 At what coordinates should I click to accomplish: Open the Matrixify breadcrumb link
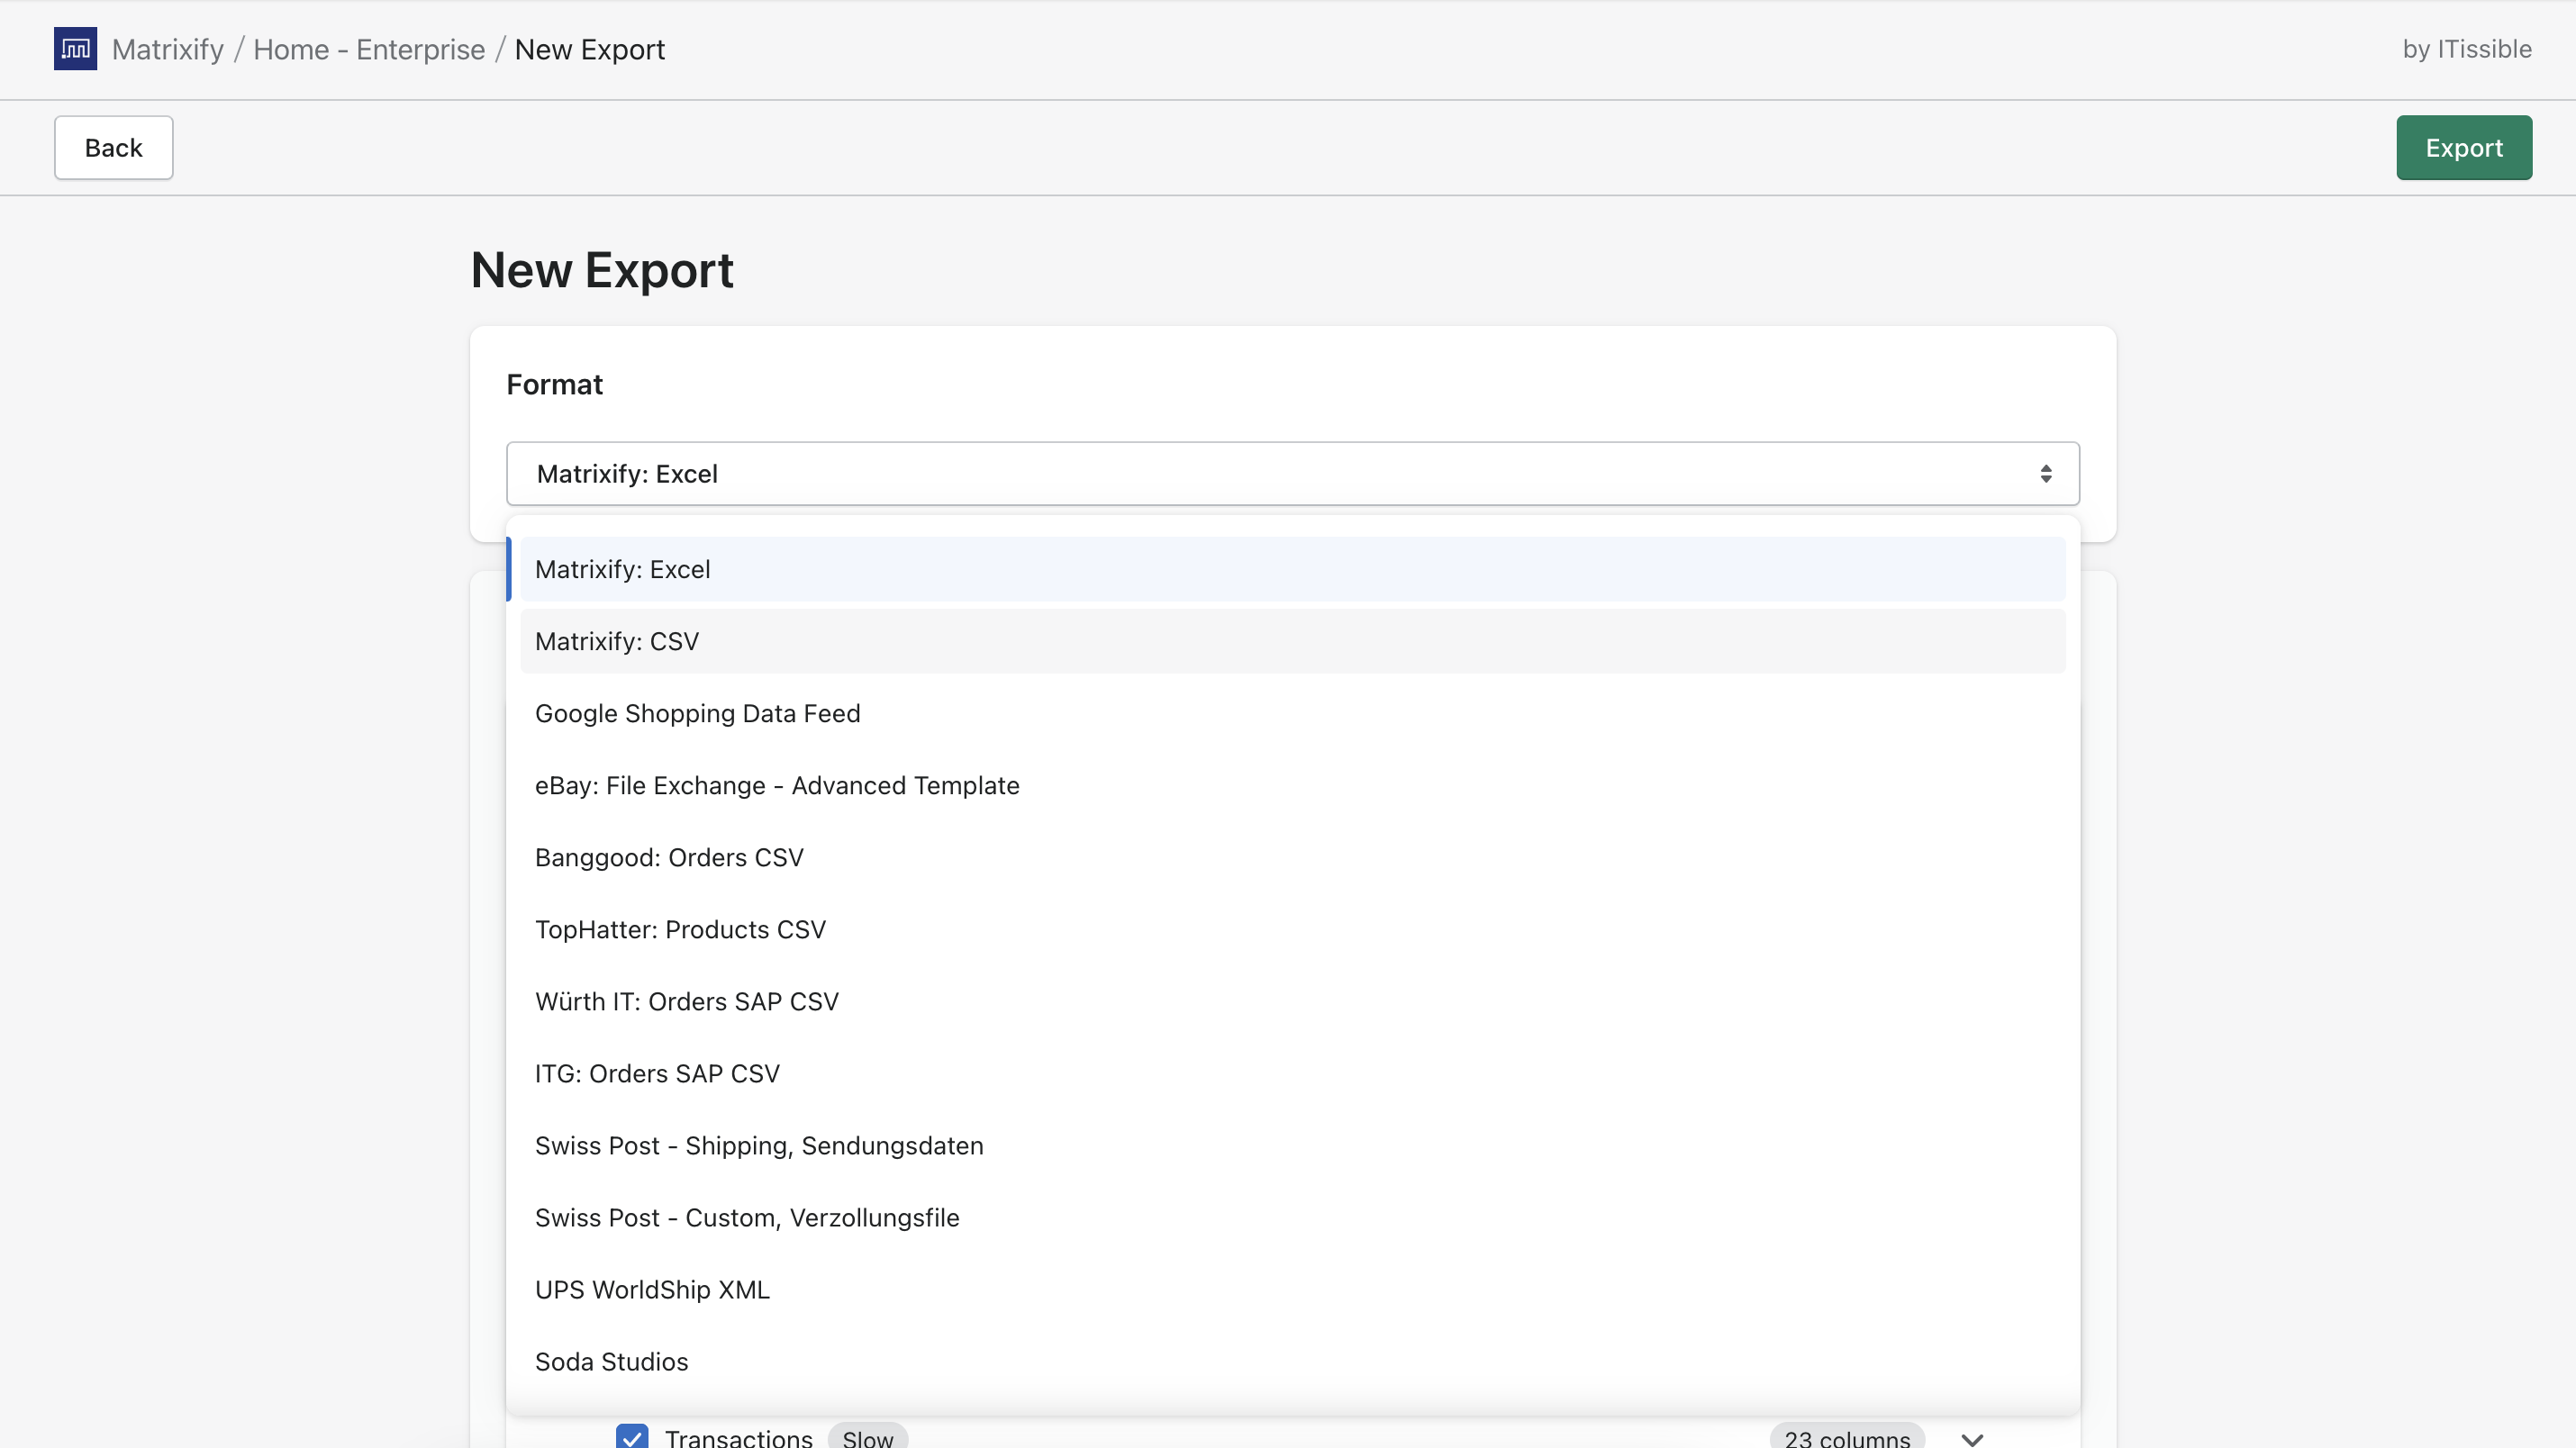(168, 49)
